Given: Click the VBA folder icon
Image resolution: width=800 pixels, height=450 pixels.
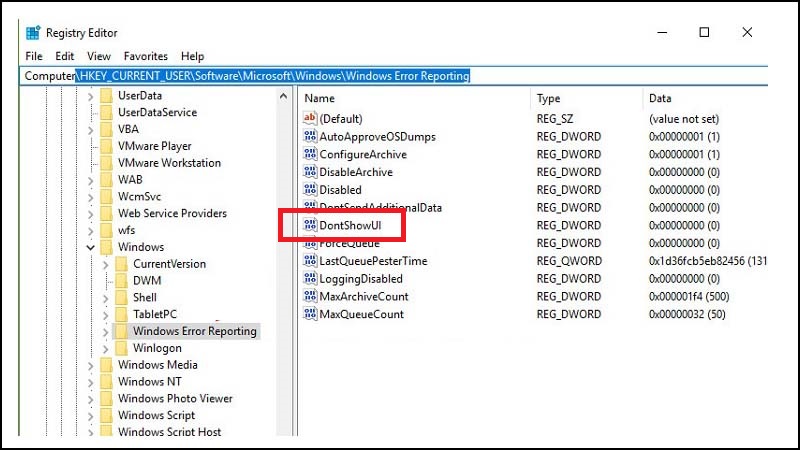Looking at the screenshot, I should (106, 129).
